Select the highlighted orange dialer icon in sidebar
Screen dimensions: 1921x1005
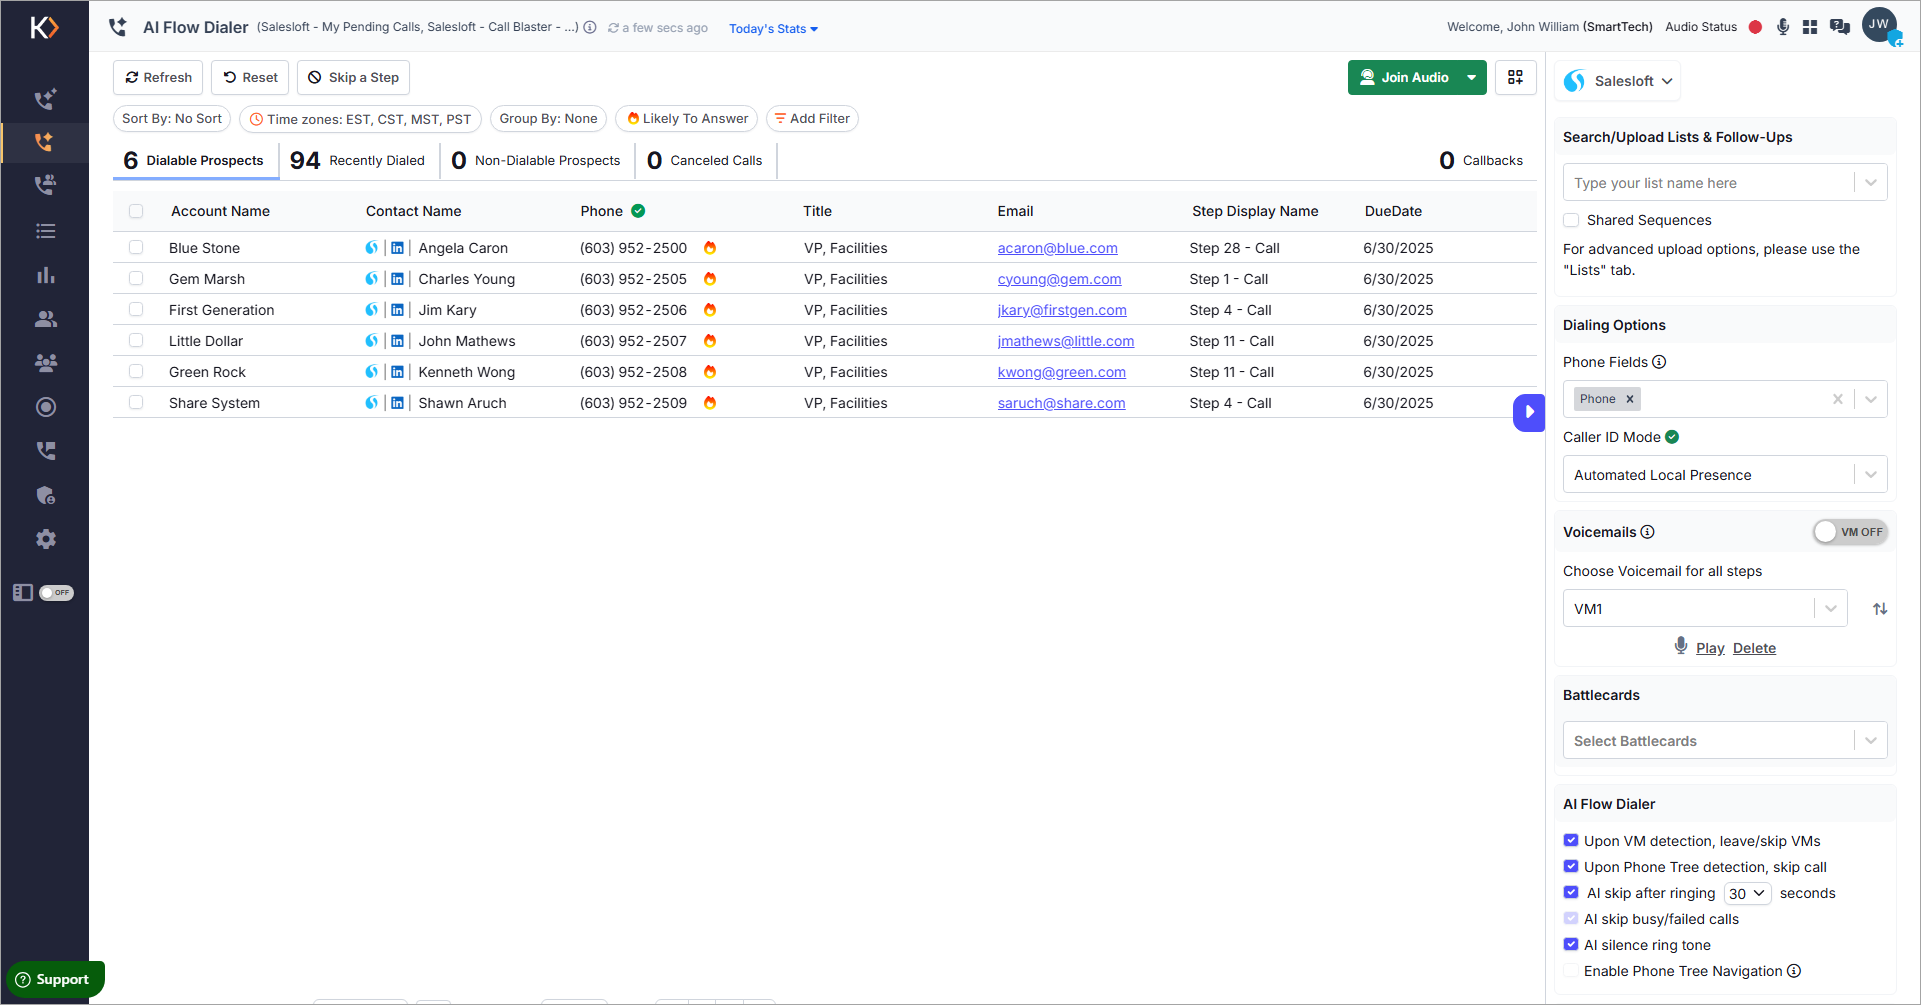point(45,142)
